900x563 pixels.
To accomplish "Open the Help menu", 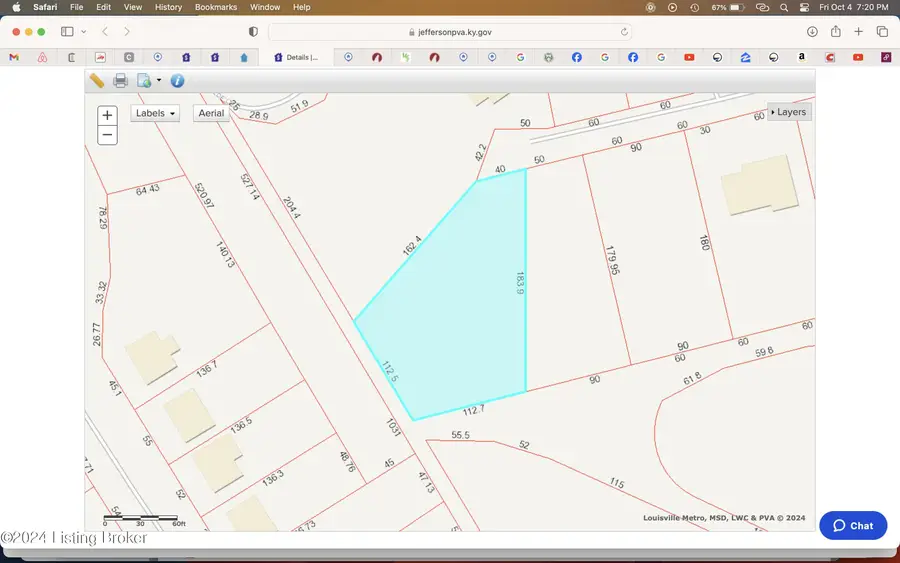I will pos(301,7).
